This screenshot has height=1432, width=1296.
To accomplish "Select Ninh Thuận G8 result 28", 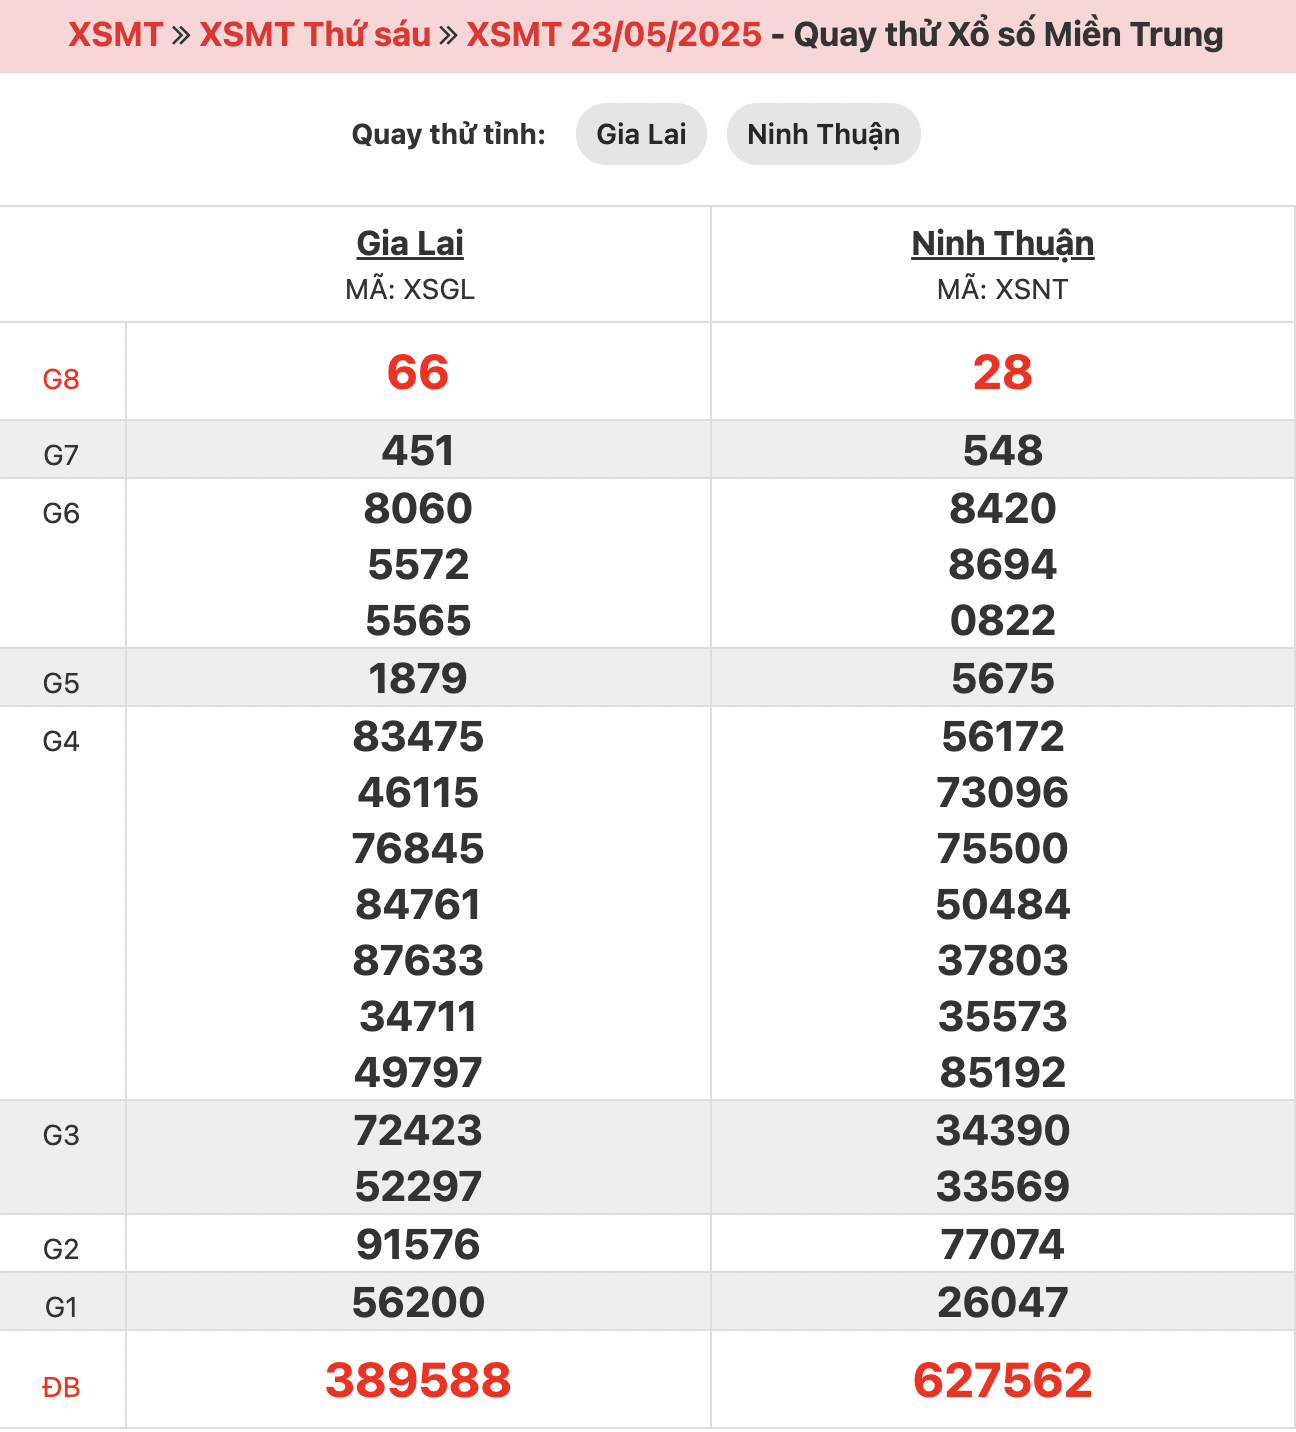I will click(x=1003, y=372).
